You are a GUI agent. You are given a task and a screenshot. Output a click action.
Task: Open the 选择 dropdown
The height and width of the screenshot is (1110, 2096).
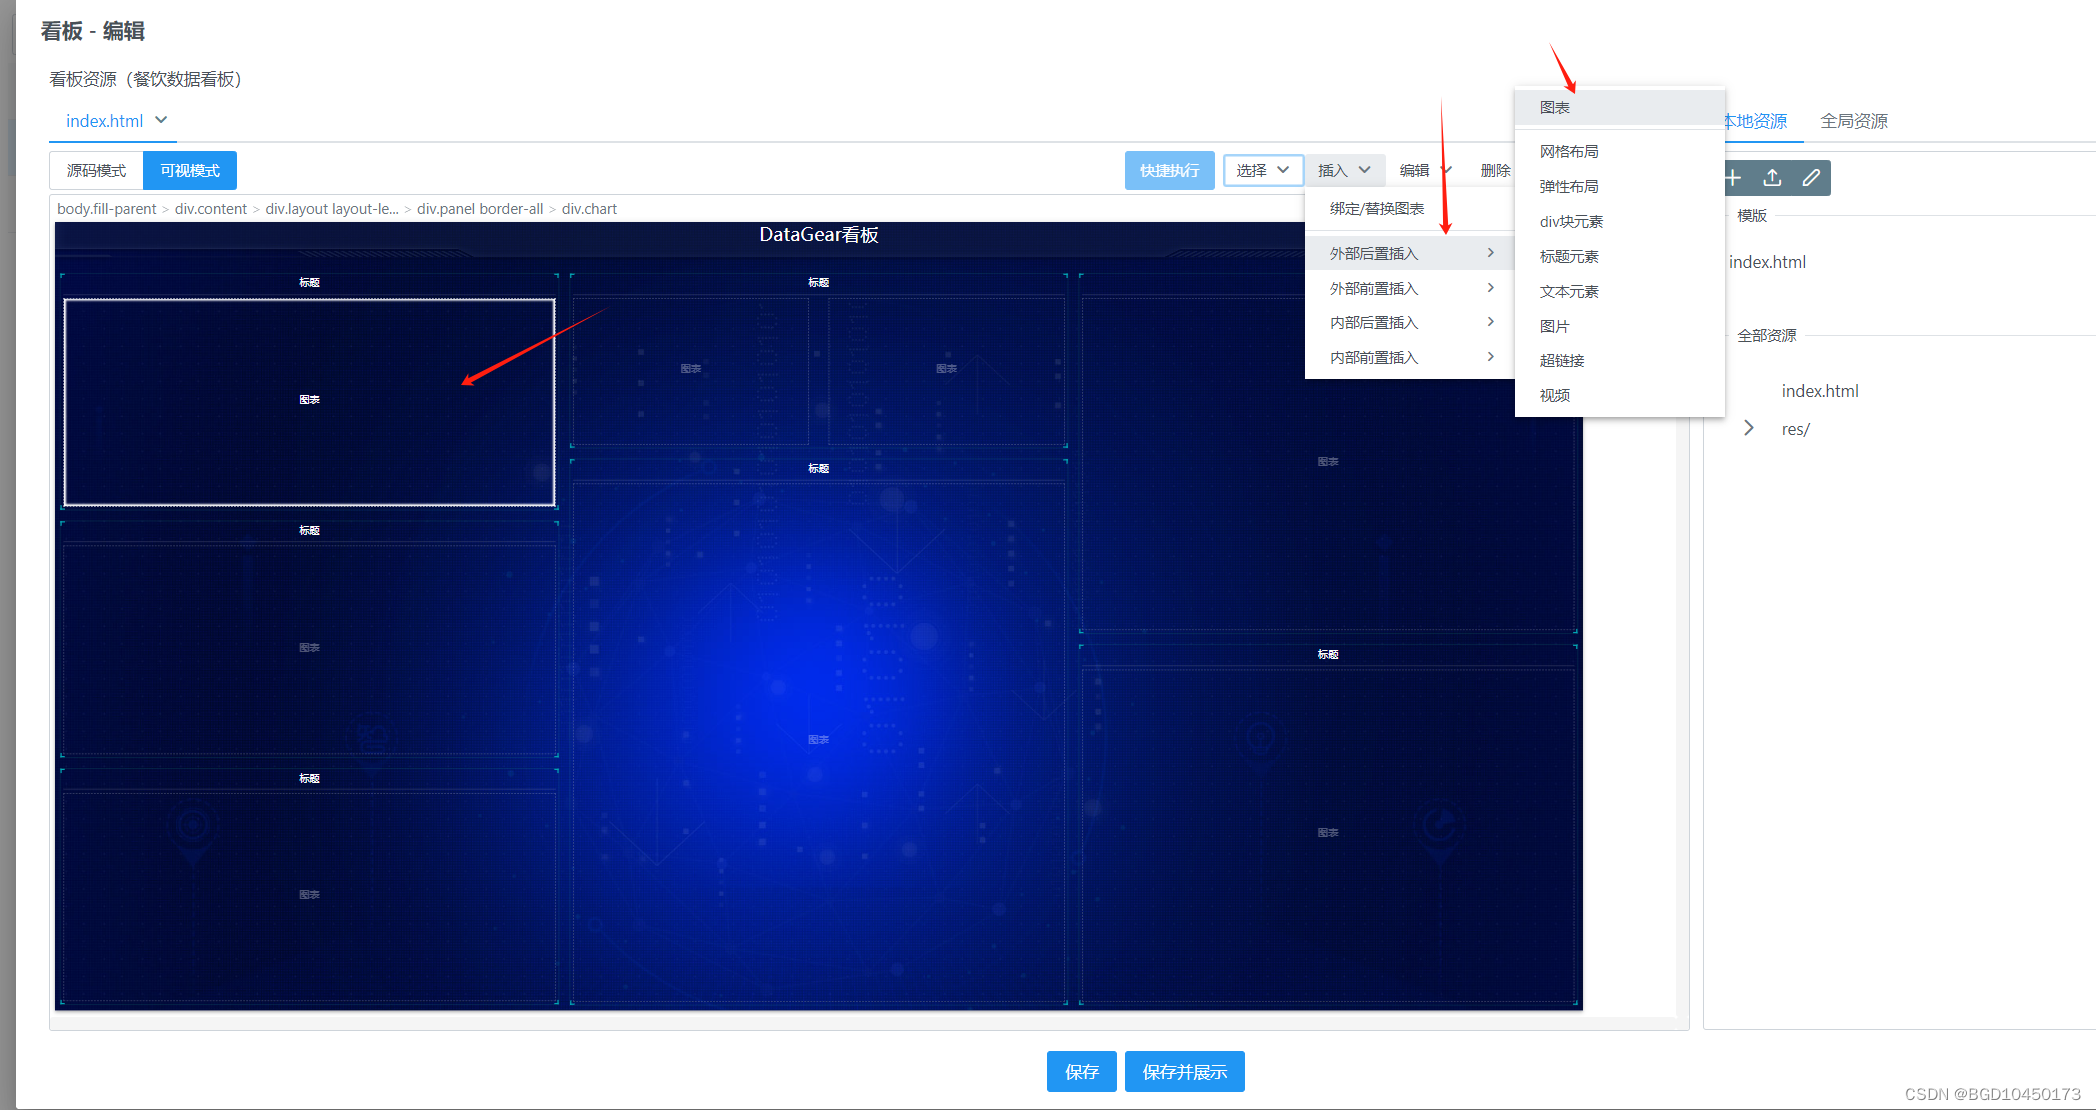pos(1263,170)
